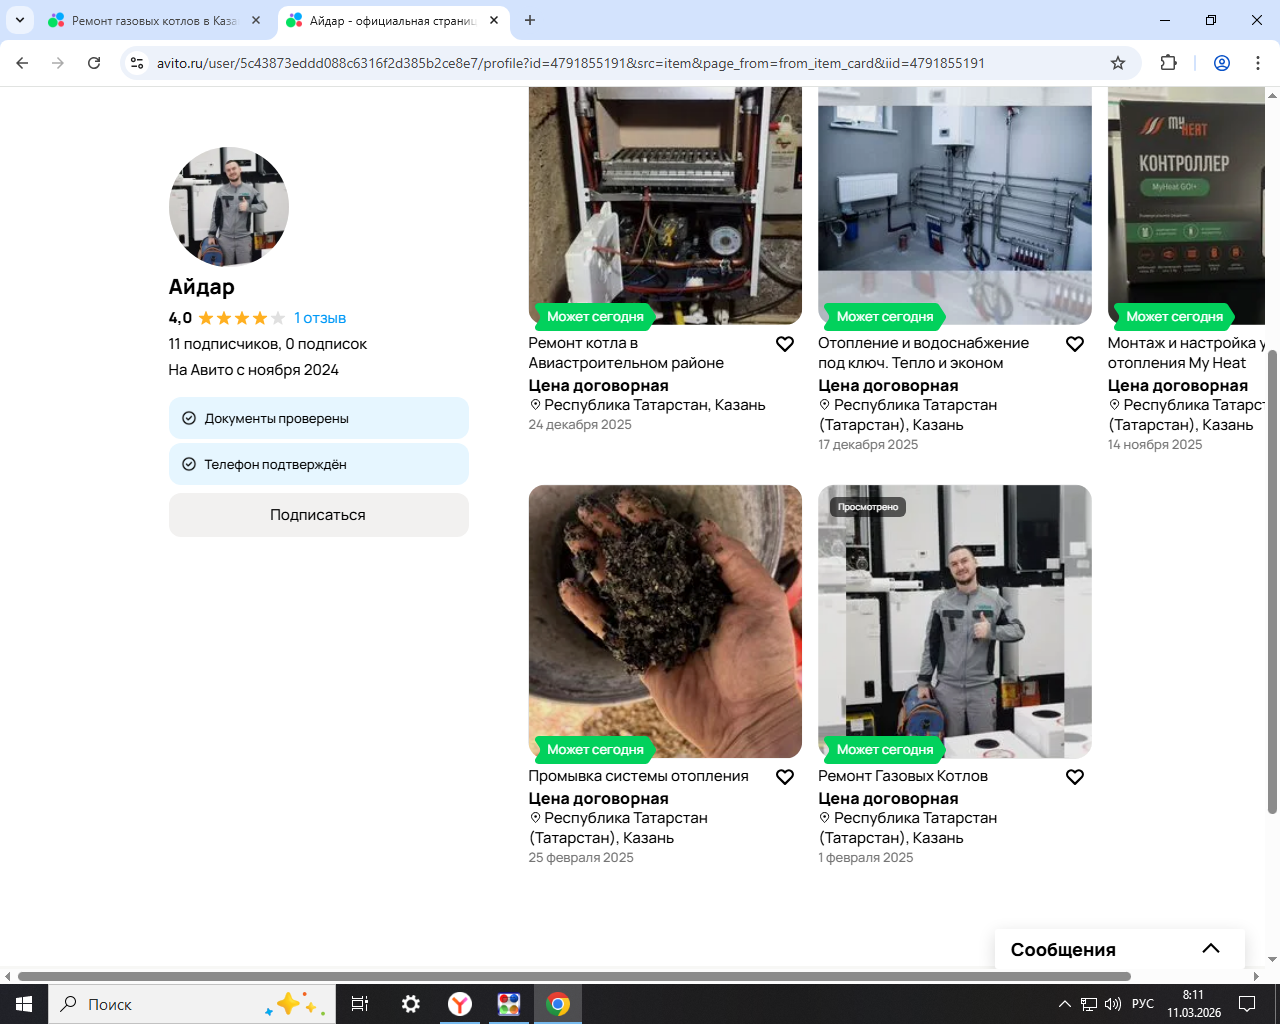Click the vertical page scrollbar

coord(1272,580)
